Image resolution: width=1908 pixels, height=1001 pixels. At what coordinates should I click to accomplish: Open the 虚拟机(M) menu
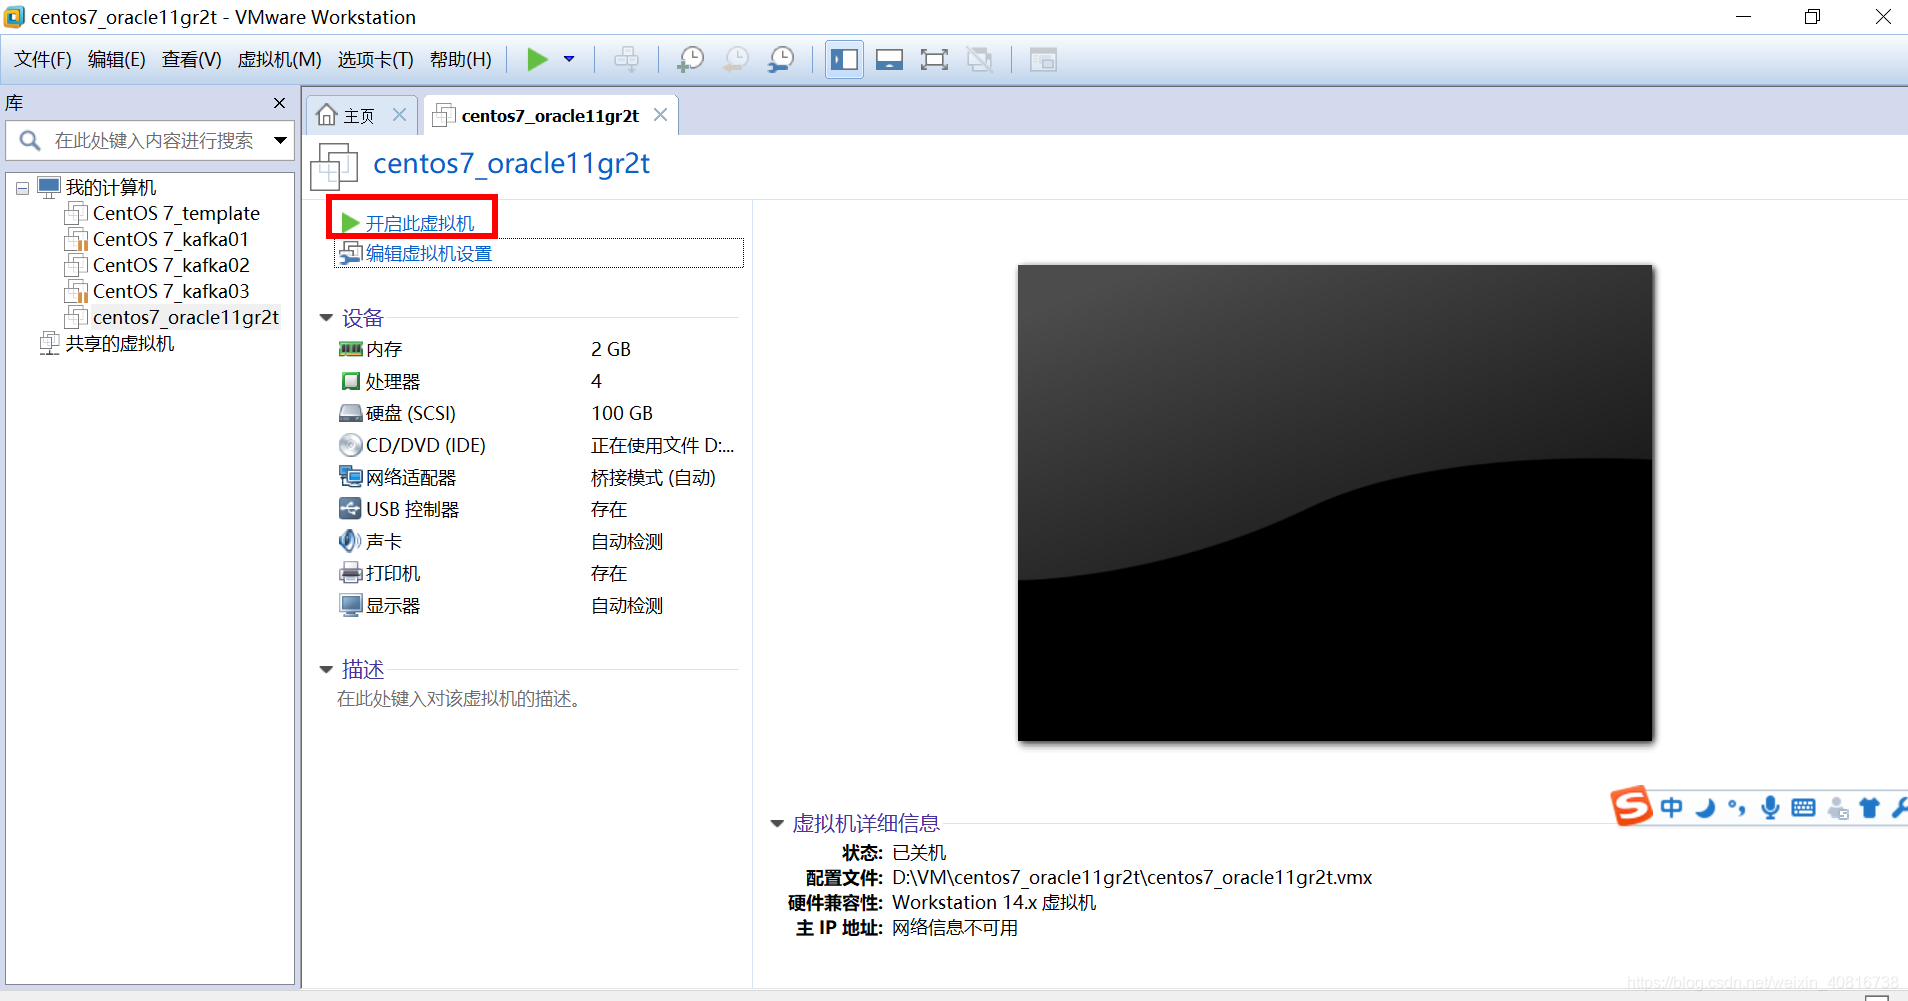point(279,60)
